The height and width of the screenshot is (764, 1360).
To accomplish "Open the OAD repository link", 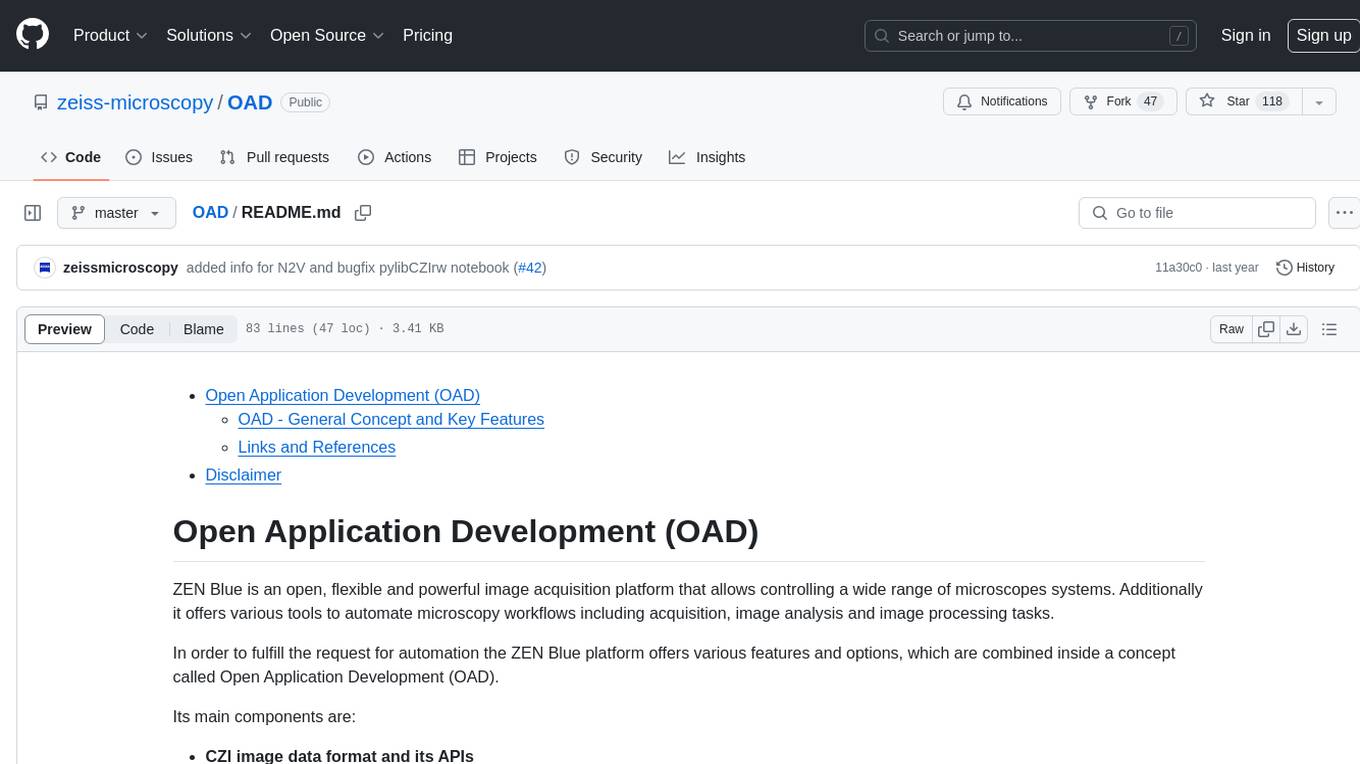I will (x=250, y=102).
